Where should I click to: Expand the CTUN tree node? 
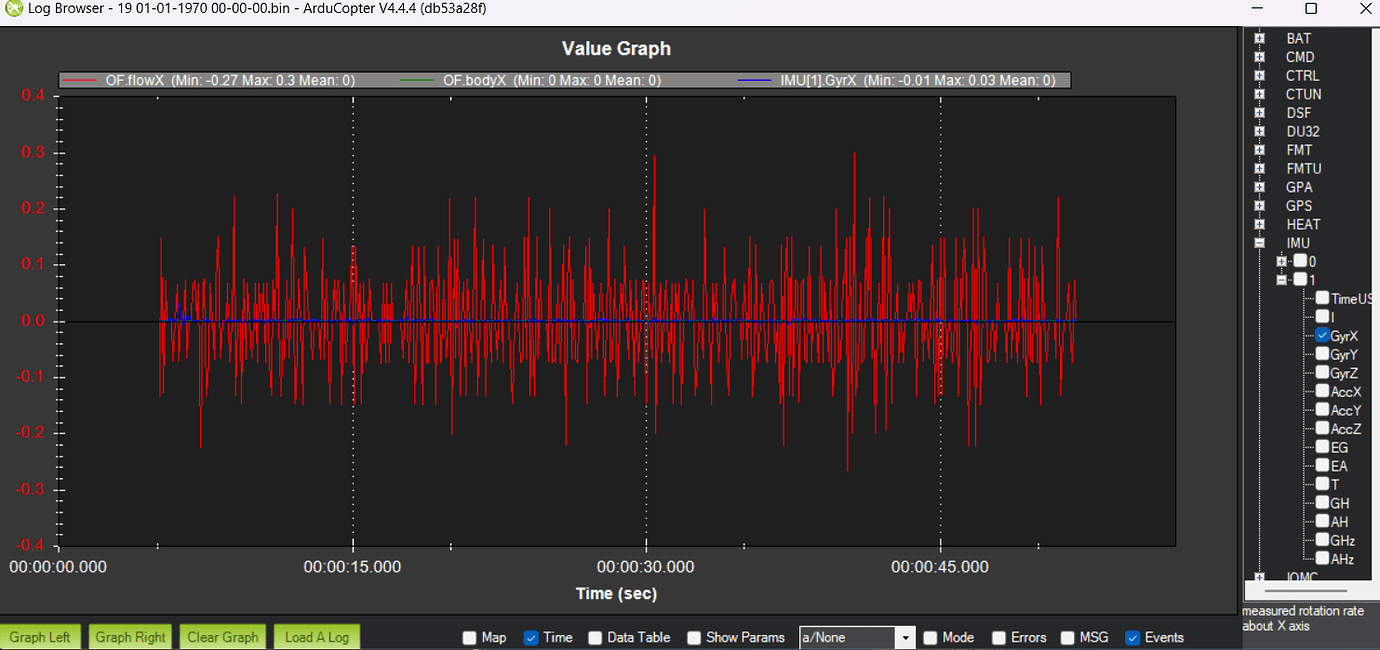click(x=1260, y=94)
